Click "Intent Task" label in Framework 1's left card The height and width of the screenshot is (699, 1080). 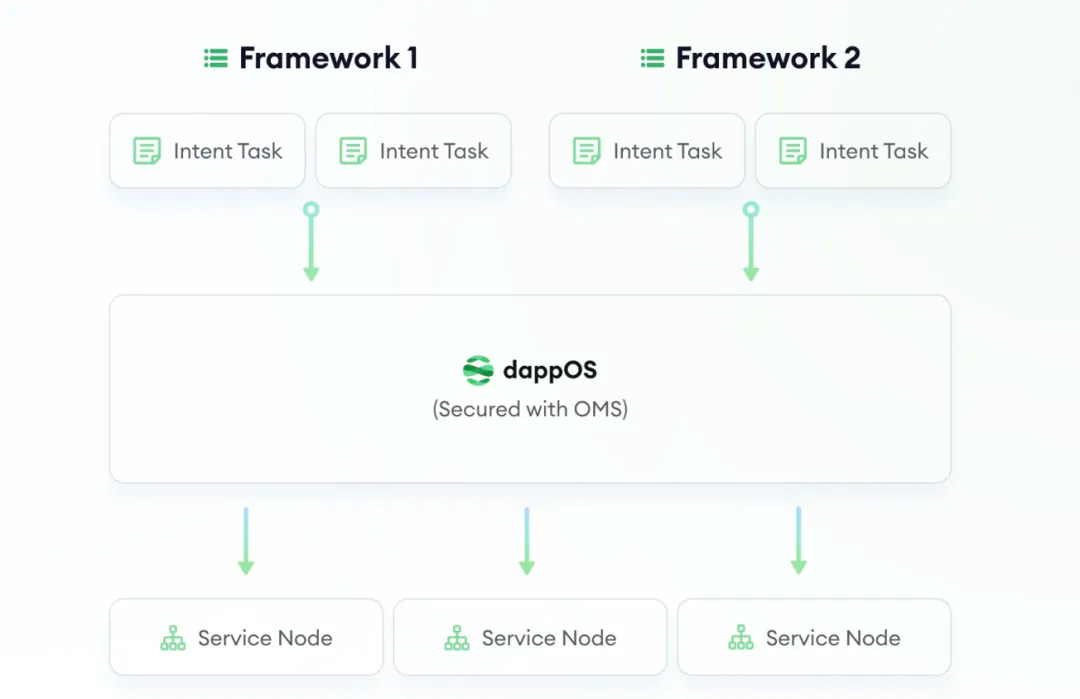click(x=228, y=151)
